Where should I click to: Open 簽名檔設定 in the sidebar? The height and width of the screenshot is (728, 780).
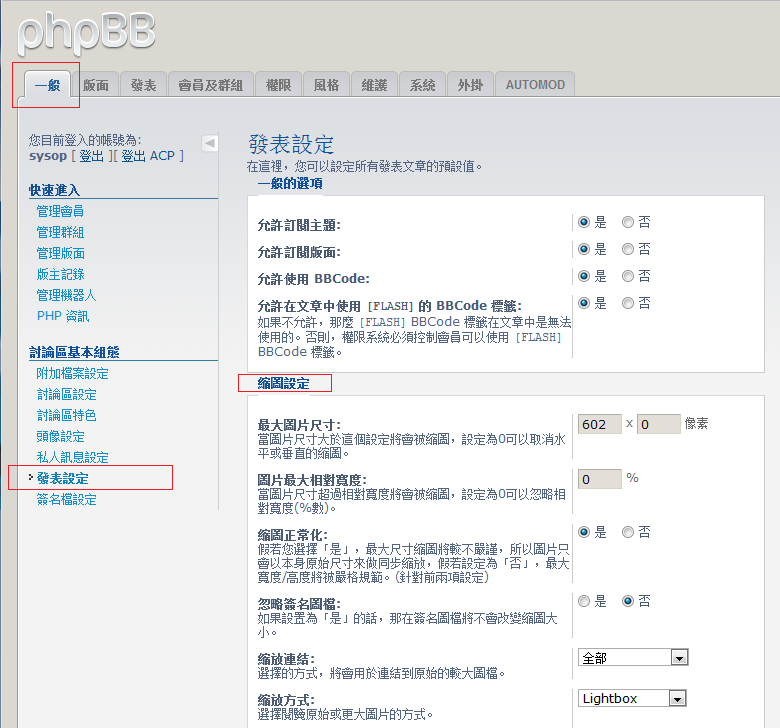(67, 499)
